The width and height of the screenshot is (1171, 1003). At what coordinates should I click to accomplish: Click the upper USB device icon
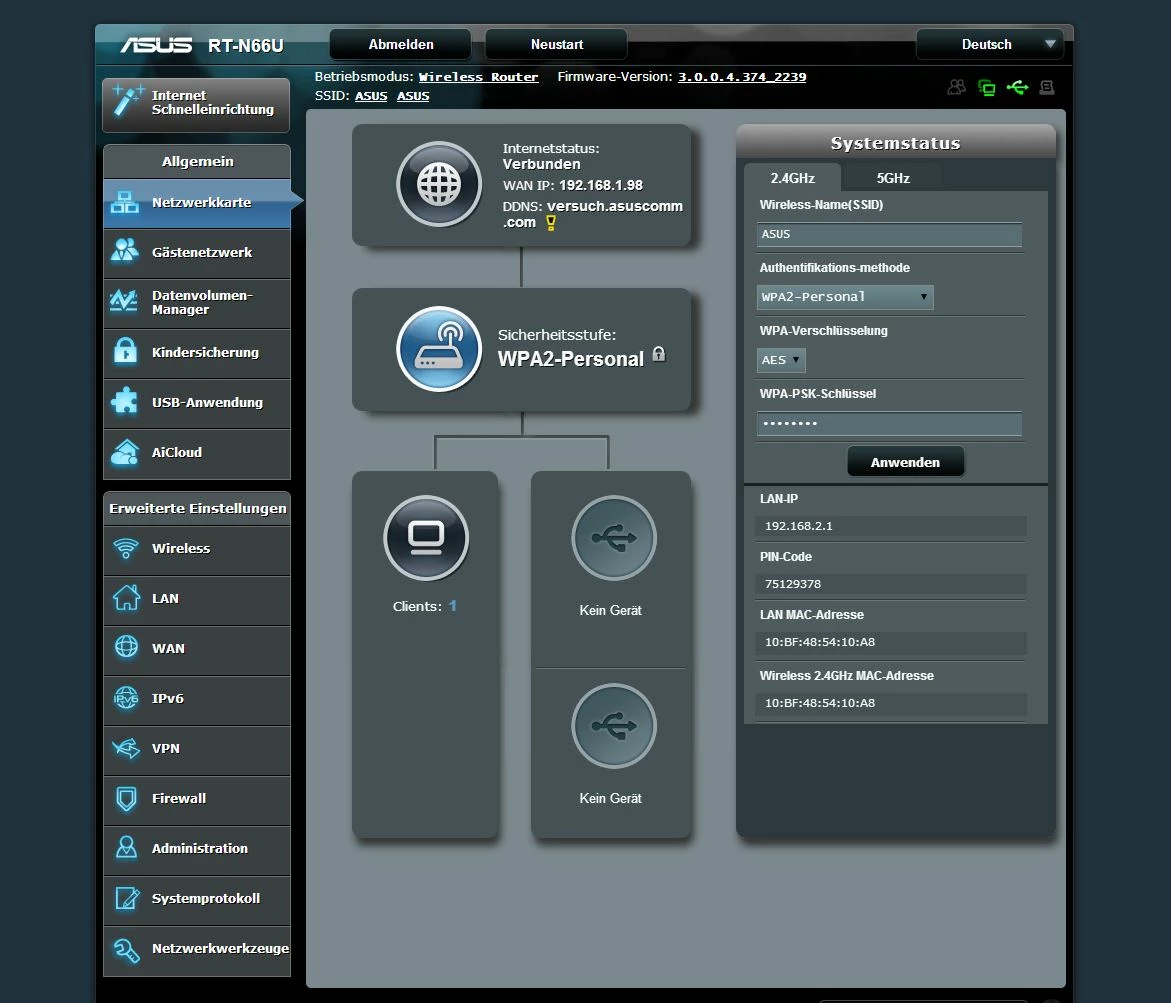coord(614,538)
